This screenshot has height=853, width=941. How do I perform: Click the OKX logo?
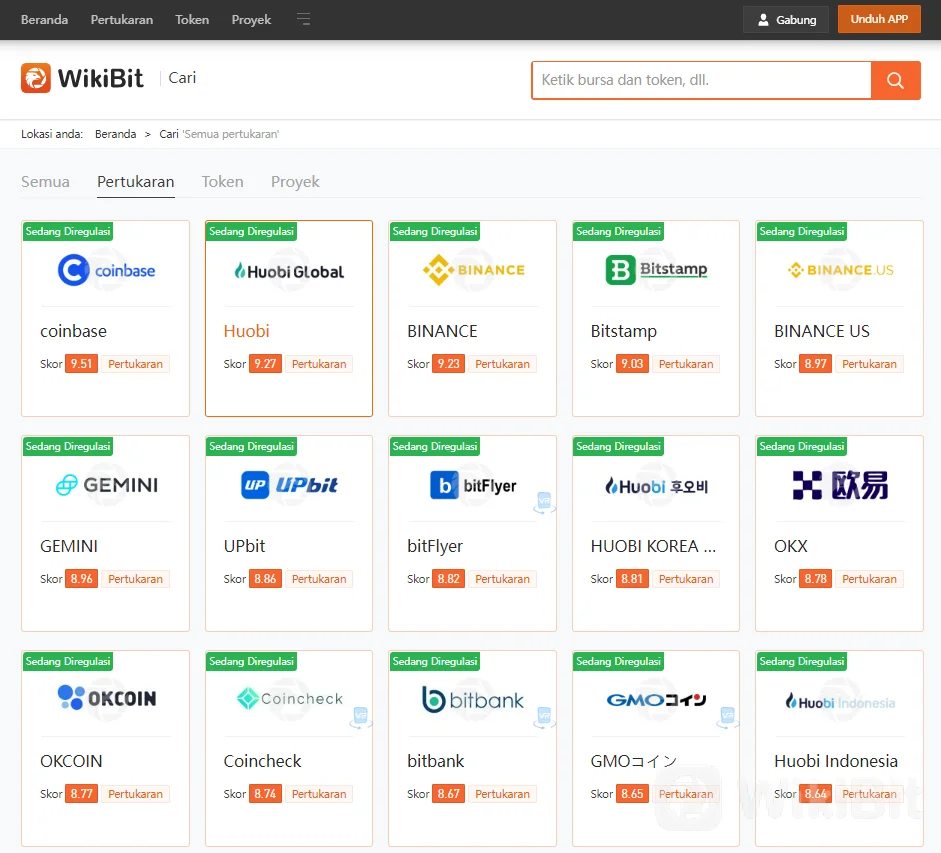tap(840, 485)
